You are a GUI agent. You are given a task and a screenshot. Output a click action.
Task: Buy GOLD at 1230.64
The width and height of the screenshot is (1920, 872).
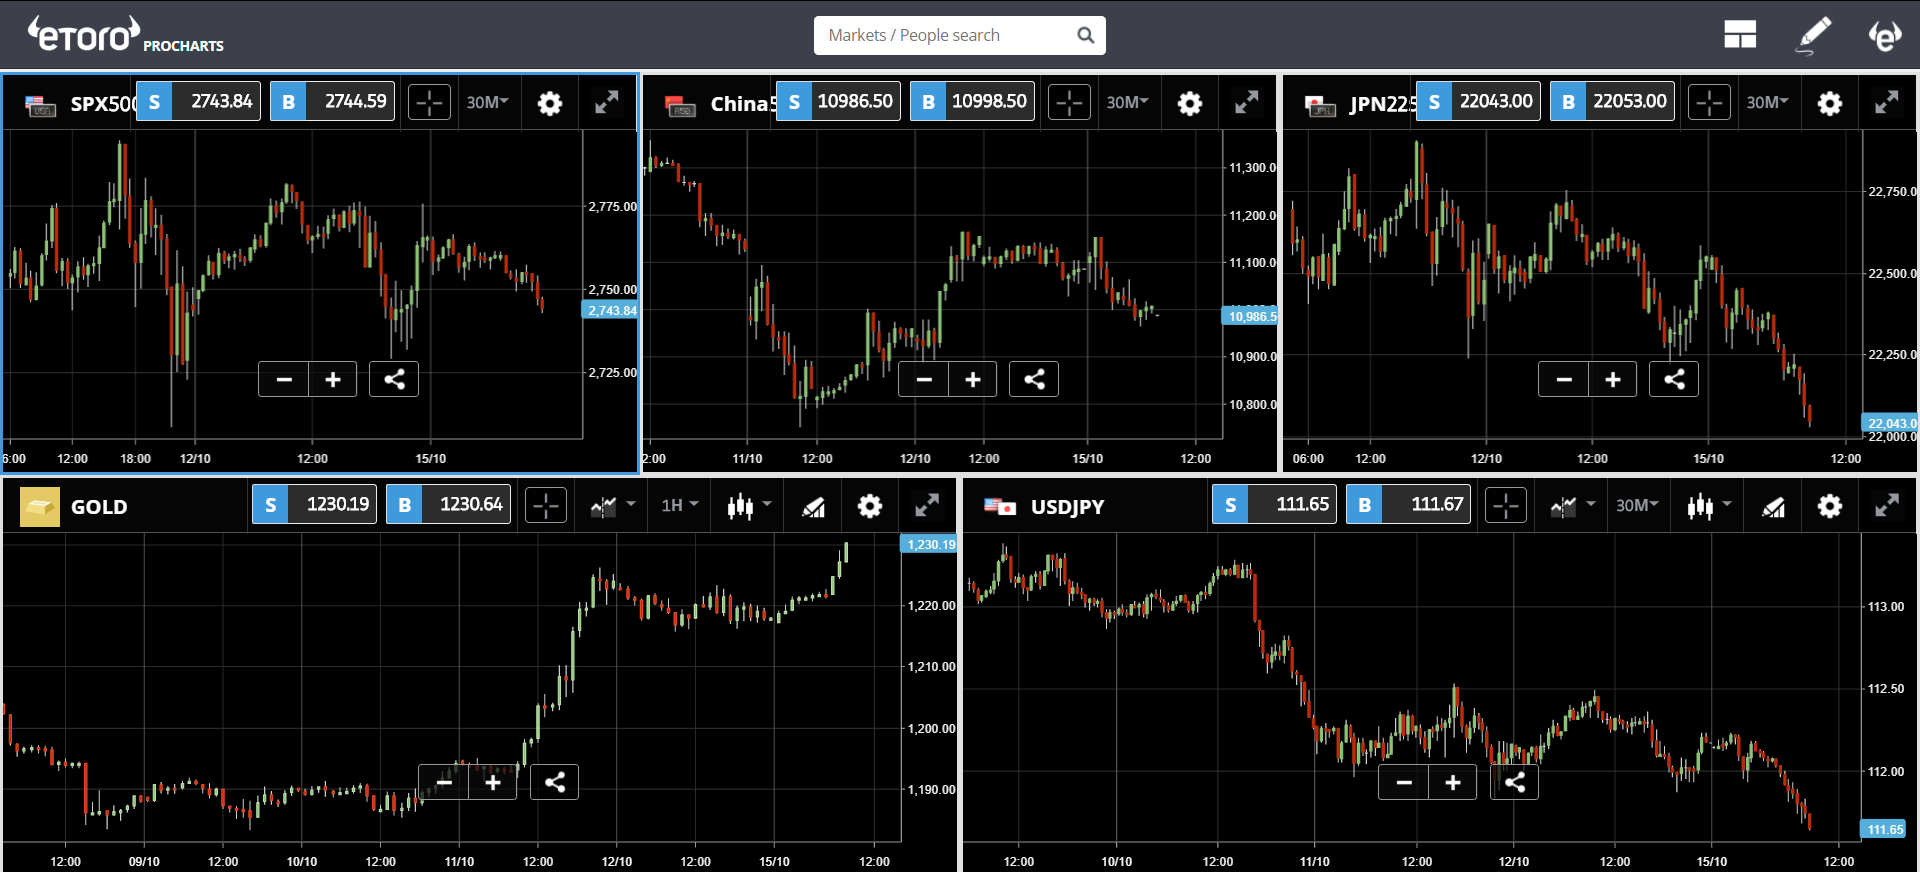coord(448,504)
